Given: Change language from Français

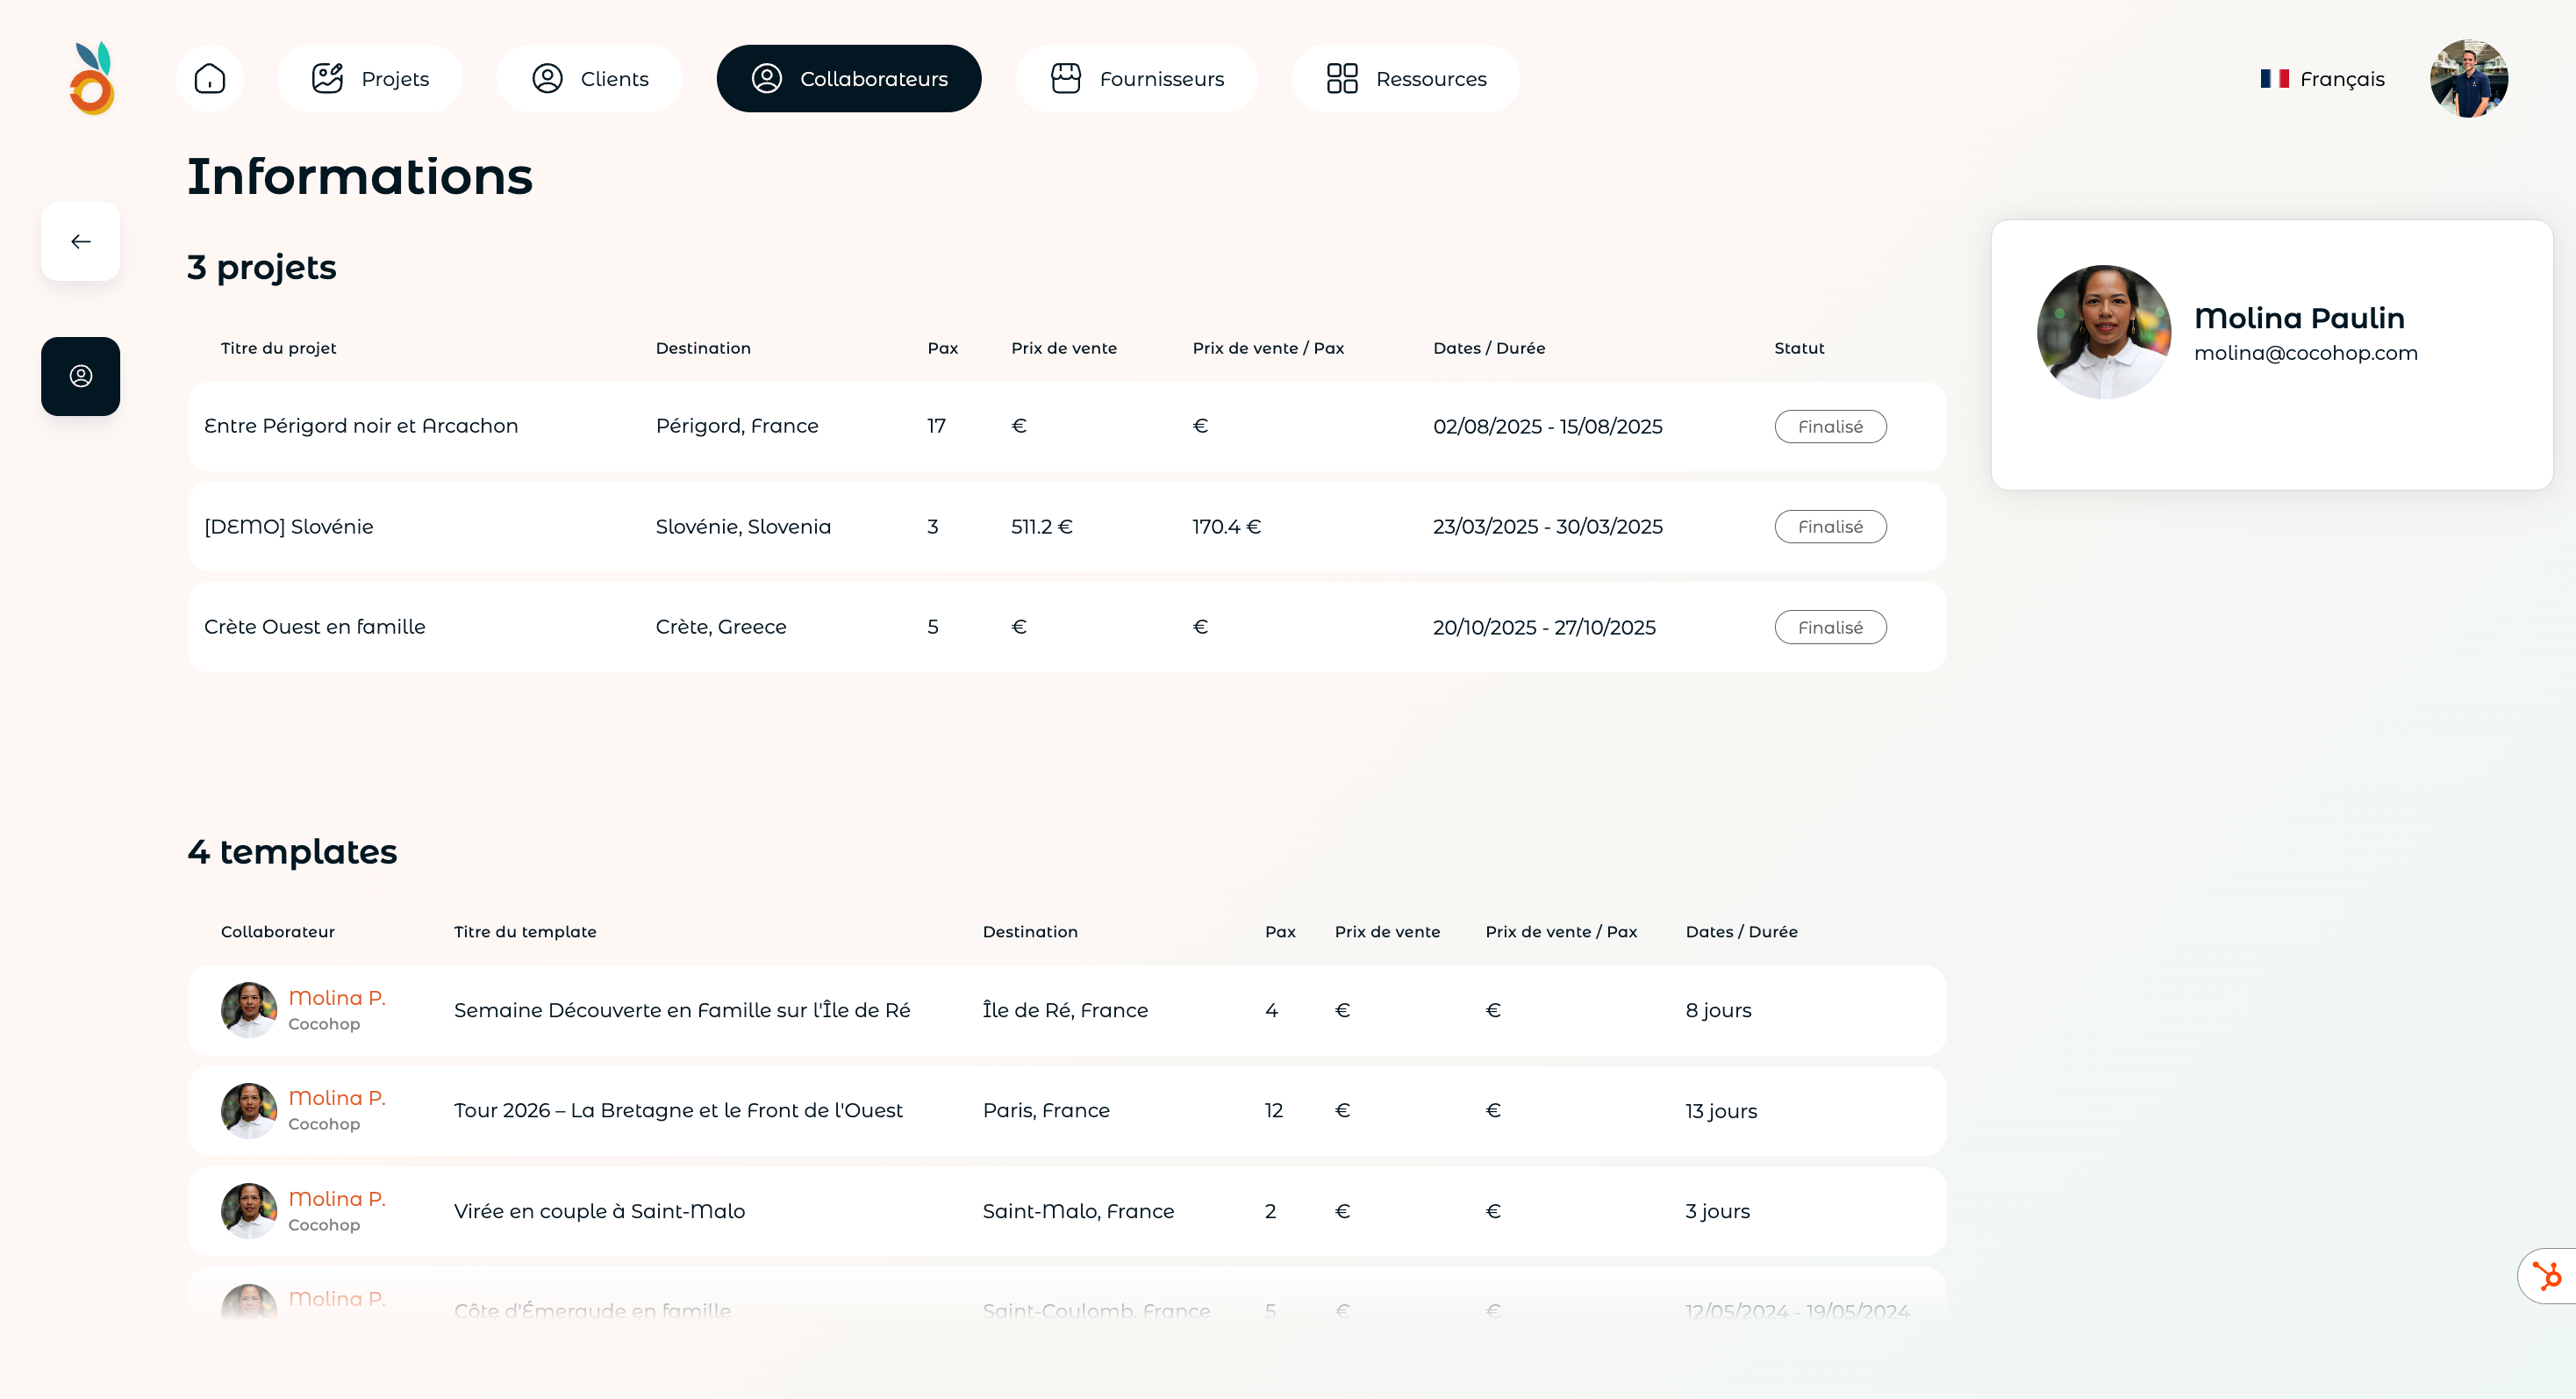Looking at the screenshot, I should [x=2322, y=78].
